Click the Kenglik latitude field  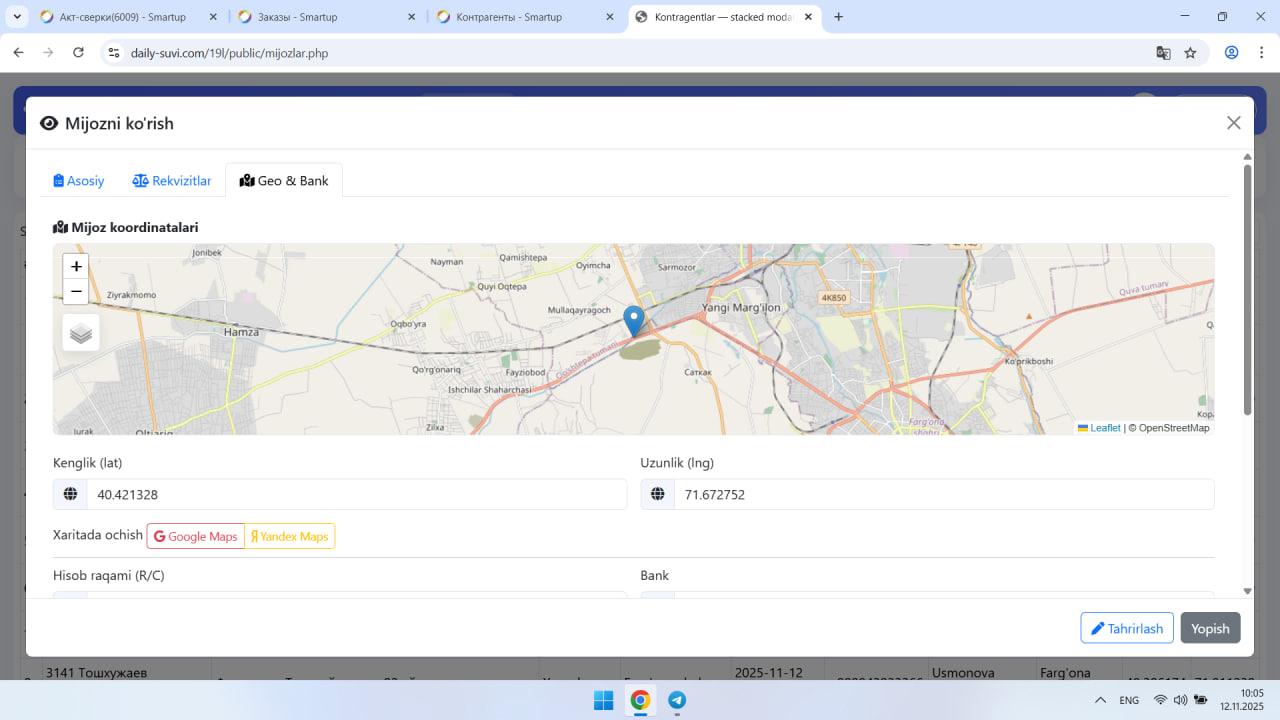tap(355, 494)
